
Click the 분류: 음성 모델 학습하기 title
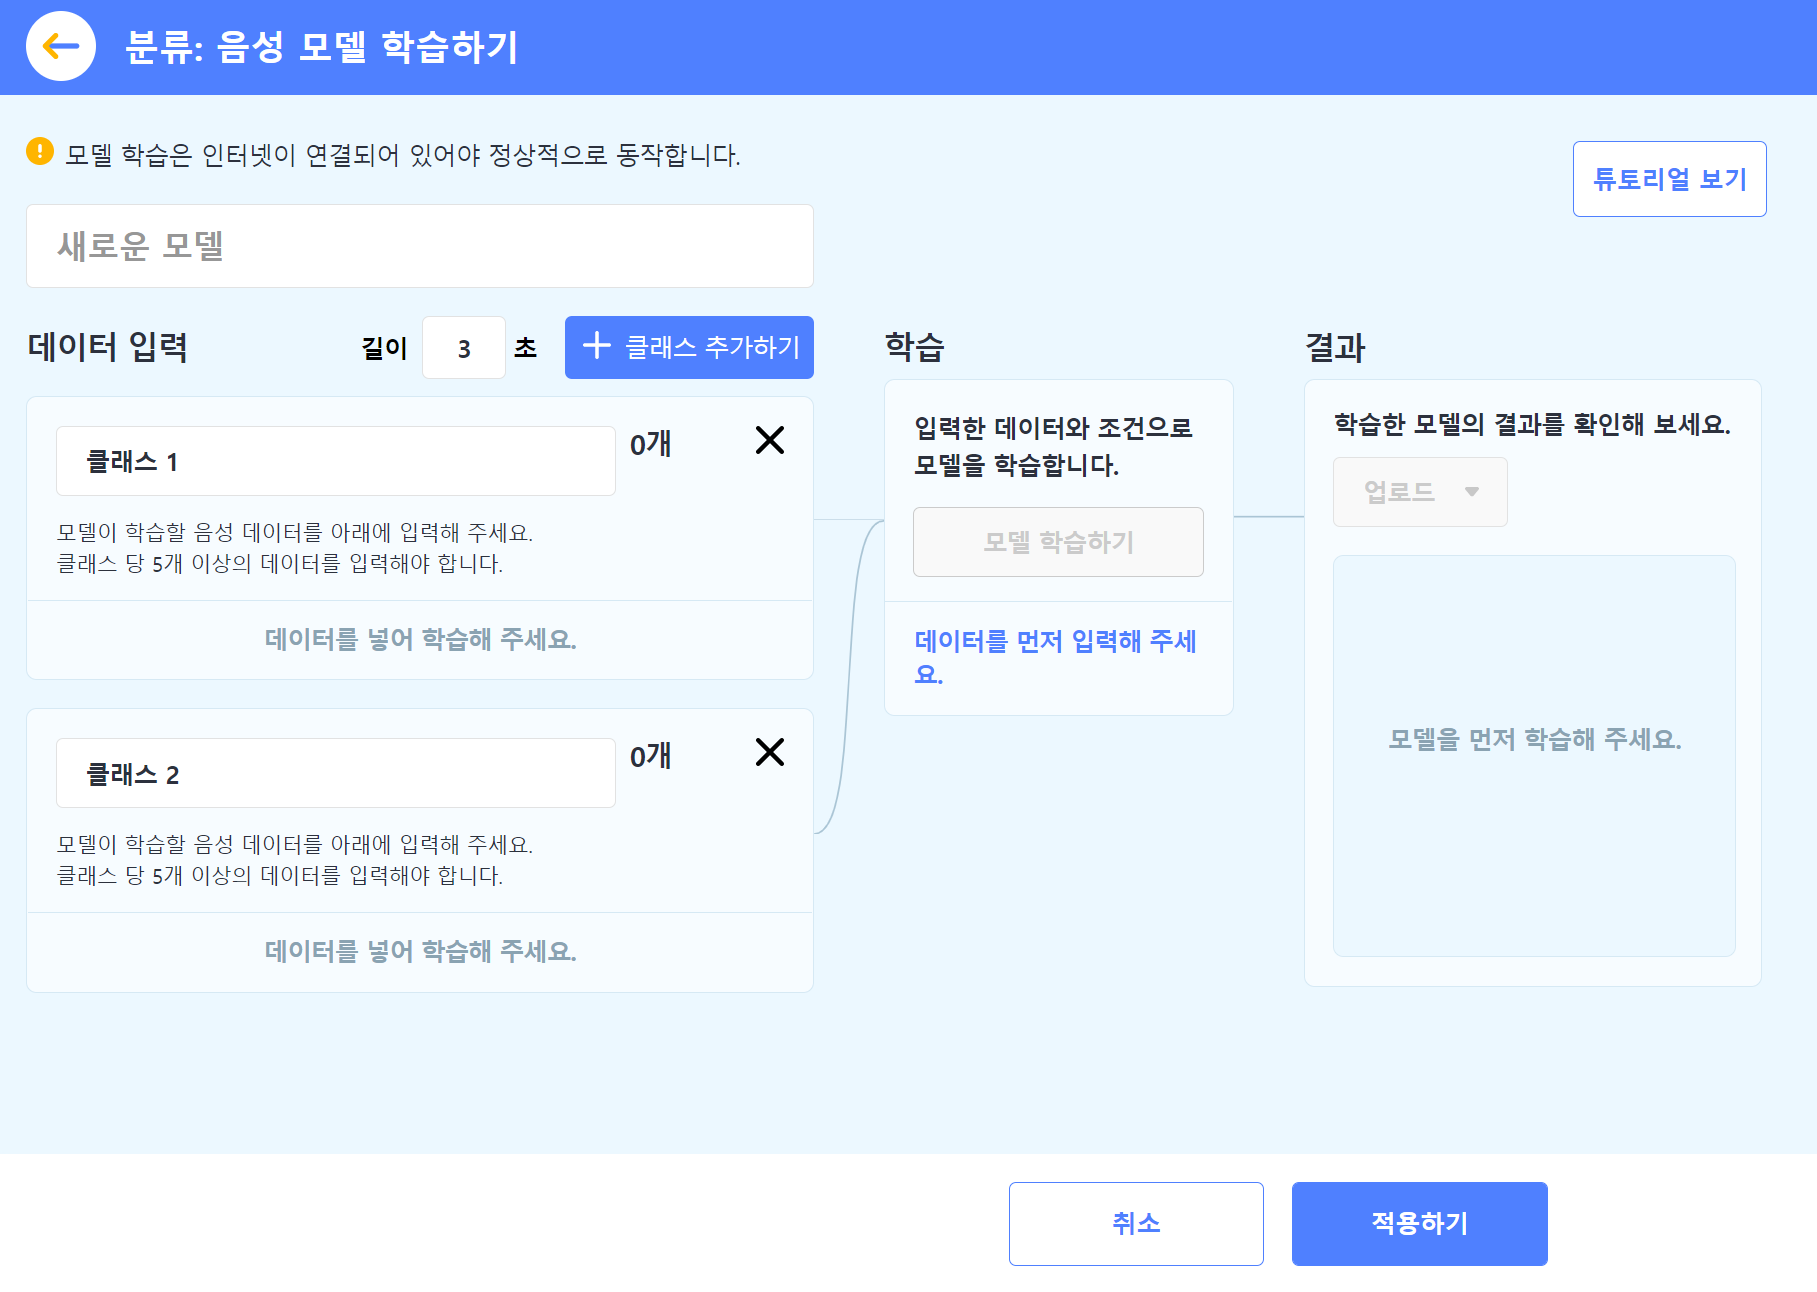click(x=322, y=46)
